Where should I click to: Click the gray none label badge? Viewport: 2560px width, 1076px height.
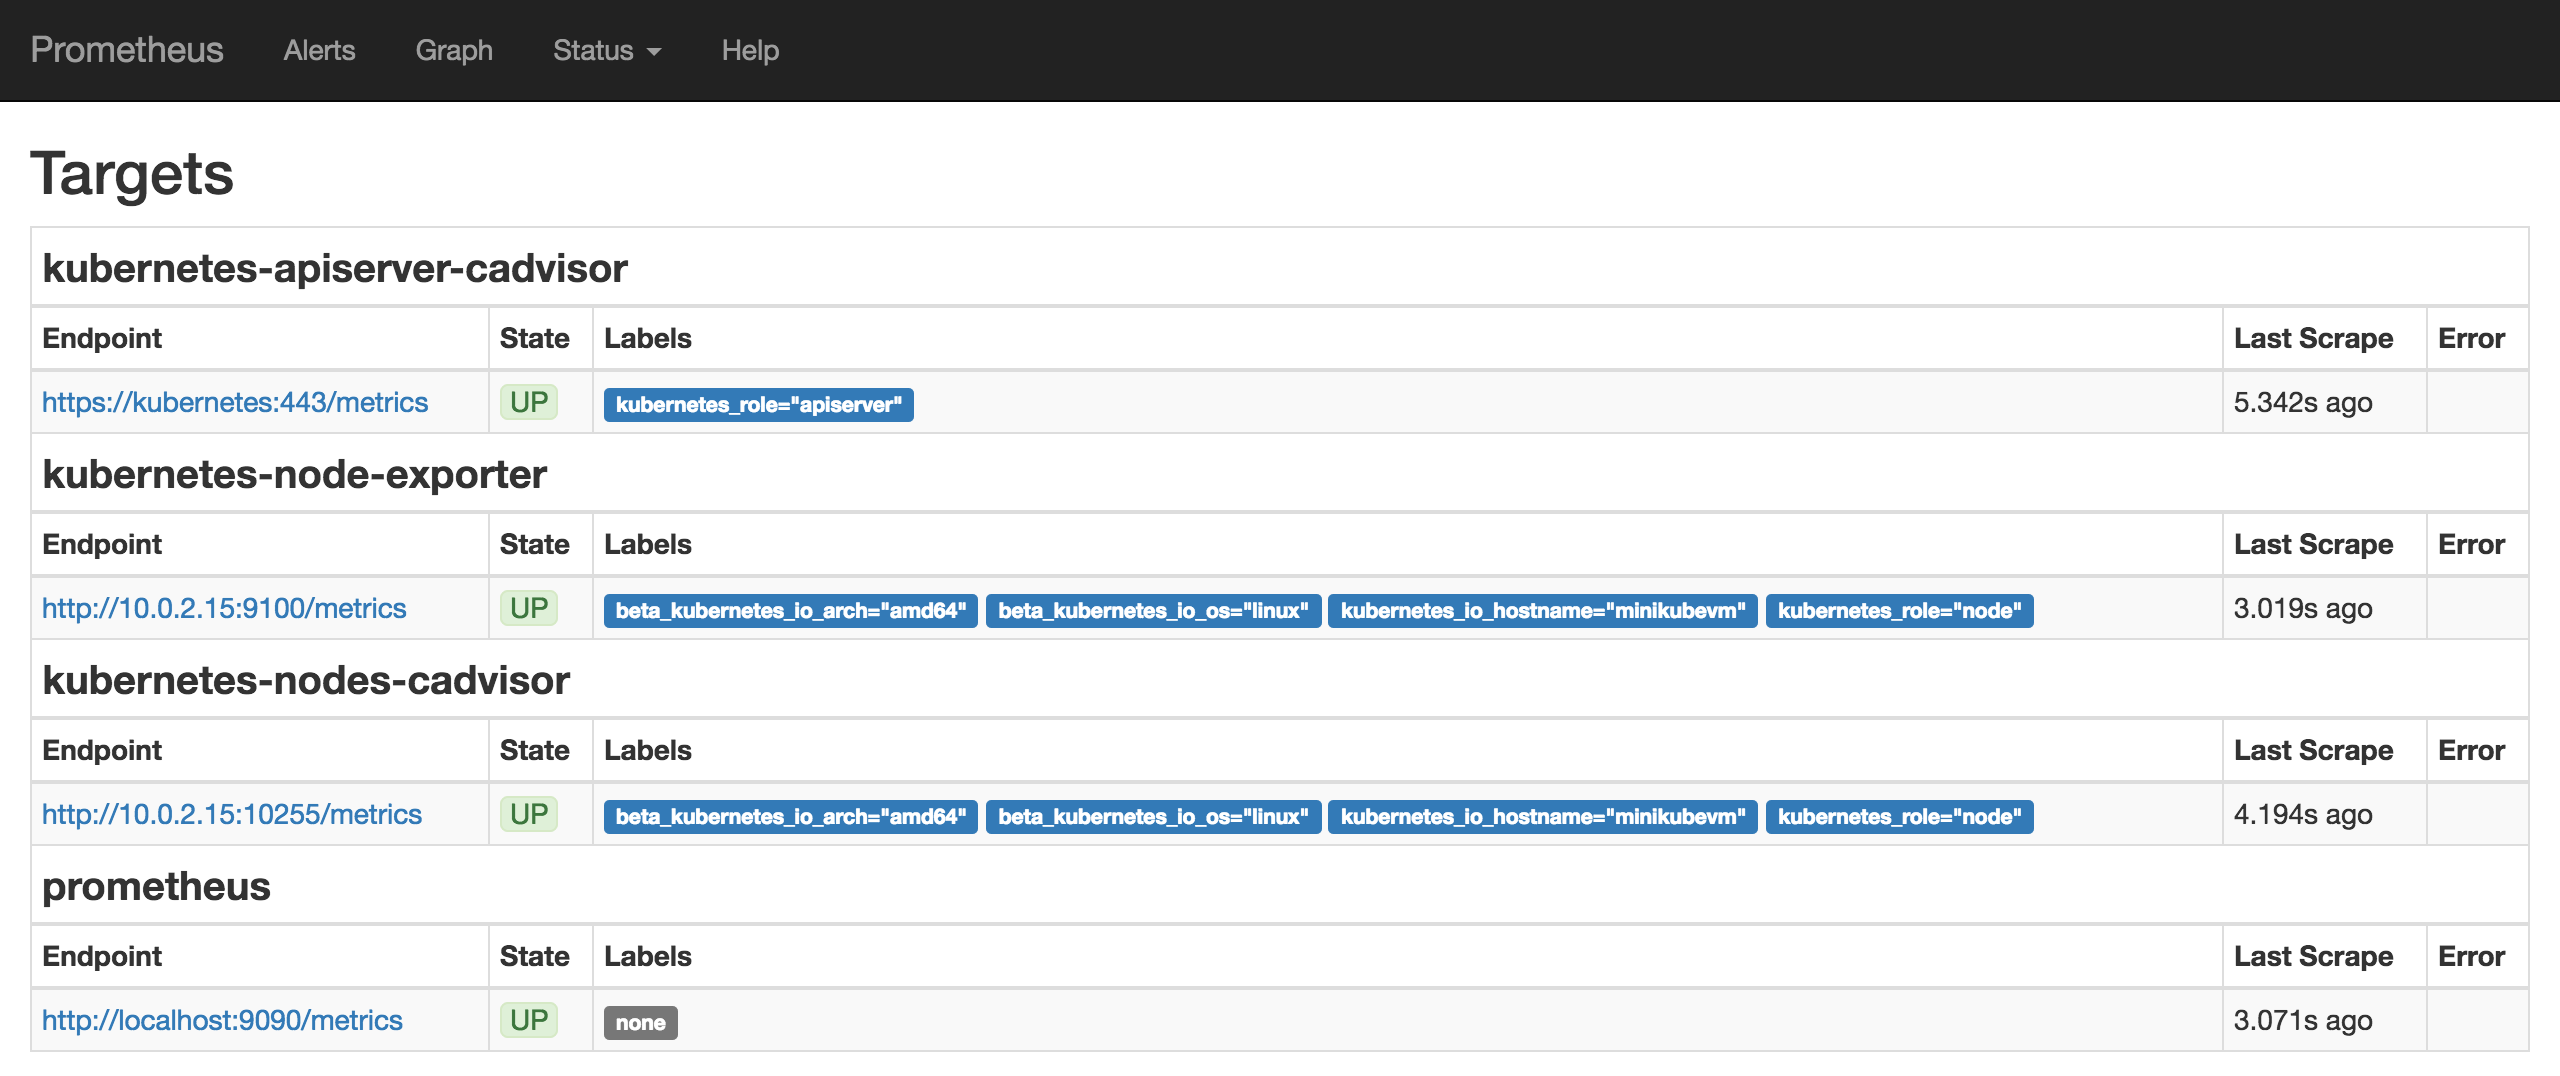(x=640, y=1023)
